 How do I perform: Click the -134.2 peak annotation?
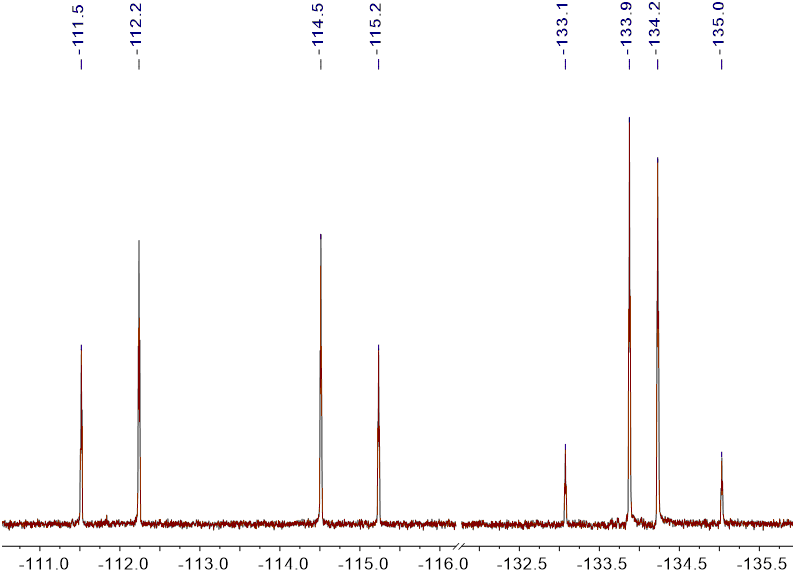click(657, 35)
